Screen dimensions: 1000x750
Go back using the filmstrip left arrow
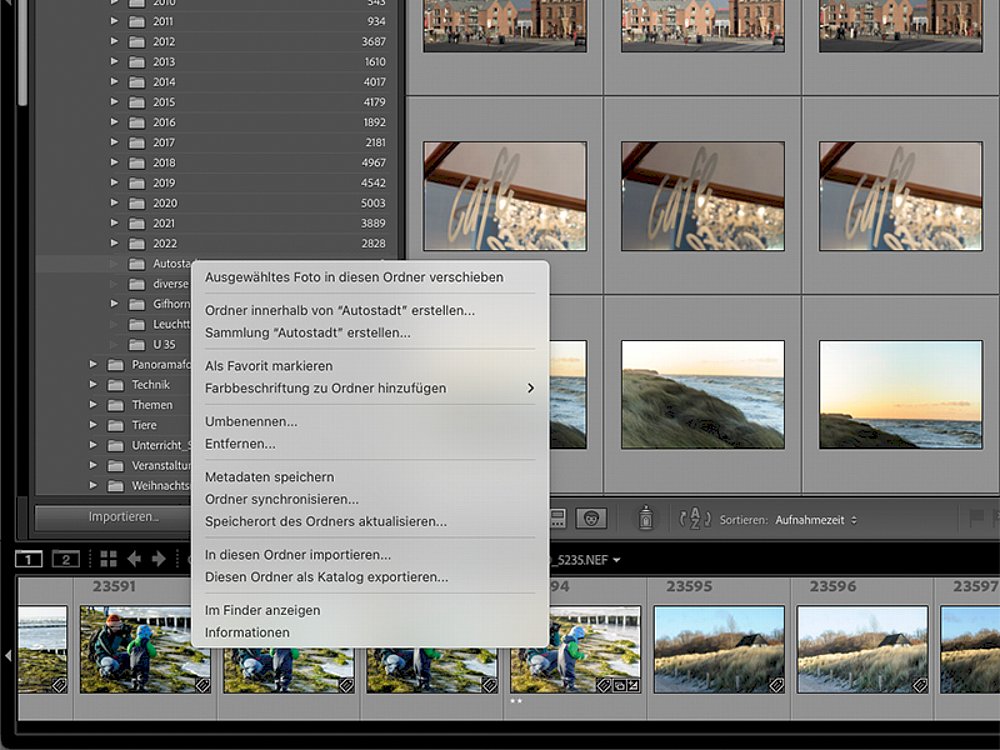(x=134, y=559)
